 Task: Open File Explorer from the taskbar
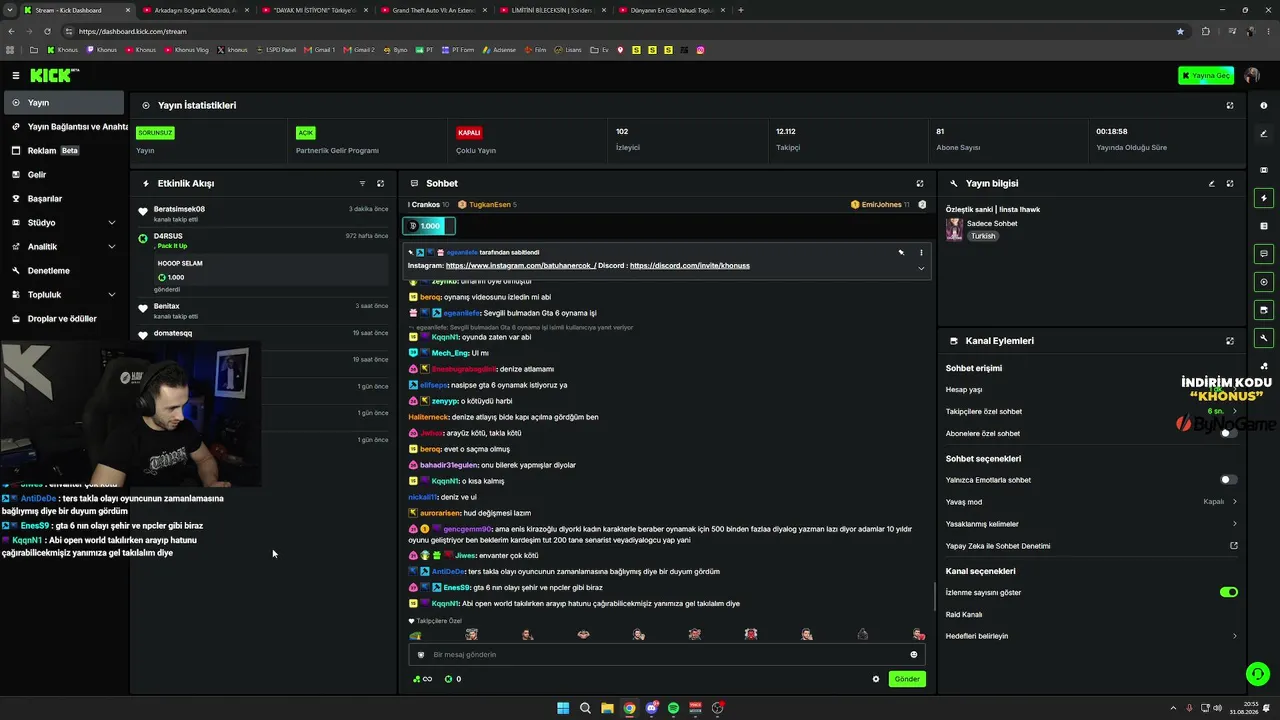coord(607,708)
